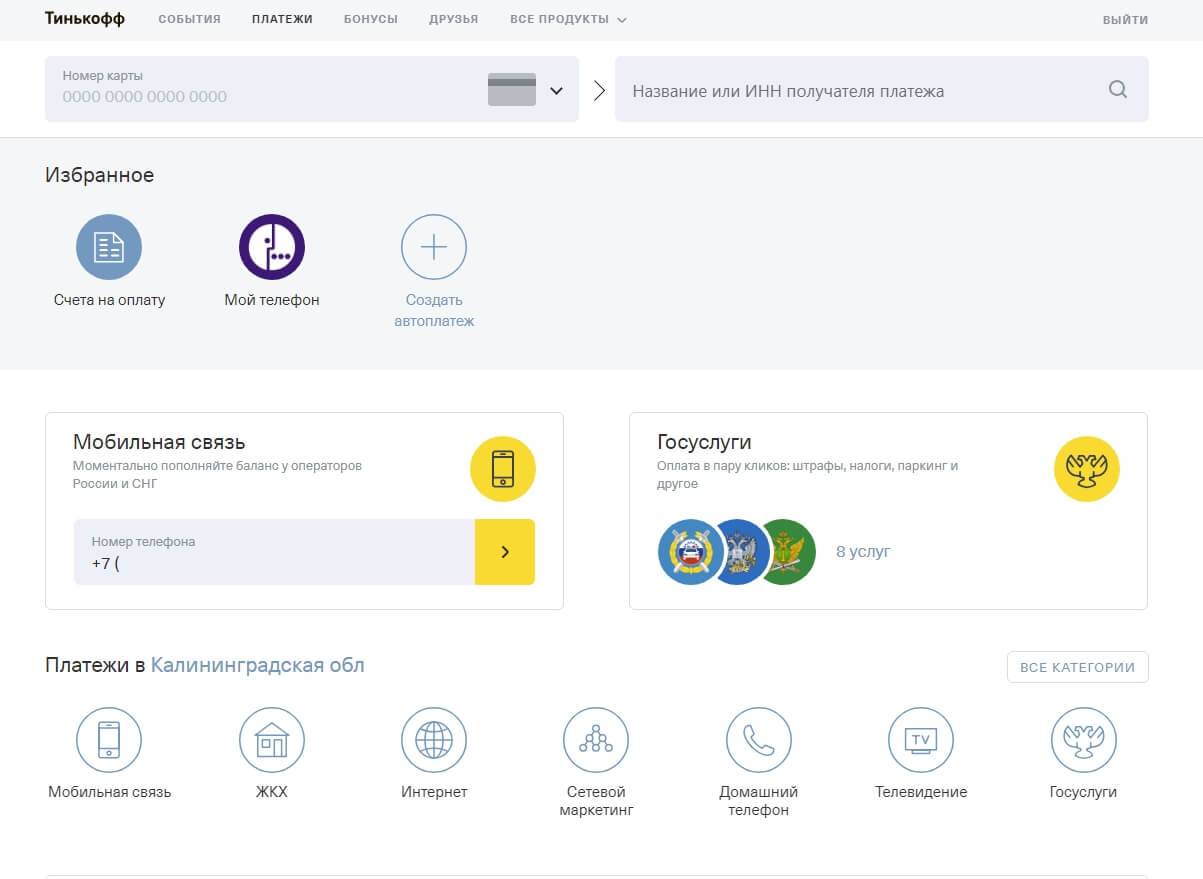The width and height of the screenshot is (1203, 879).
Task: Open the Телевидение TV icon
Action: (x=920, y=740)
